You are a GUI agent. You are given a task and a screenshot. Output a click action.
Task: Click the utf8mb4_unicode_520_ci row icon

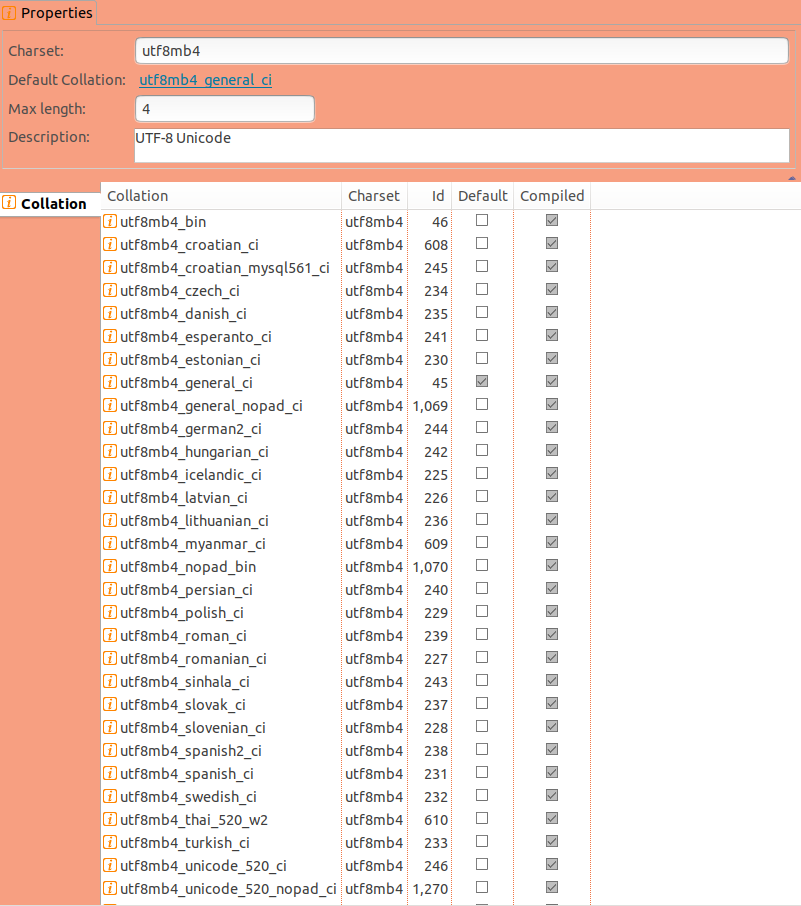[110, 865]
